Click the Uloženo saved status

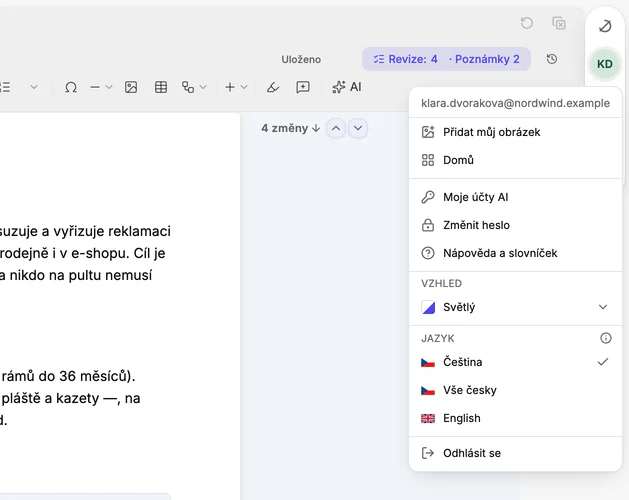(301, 59)
